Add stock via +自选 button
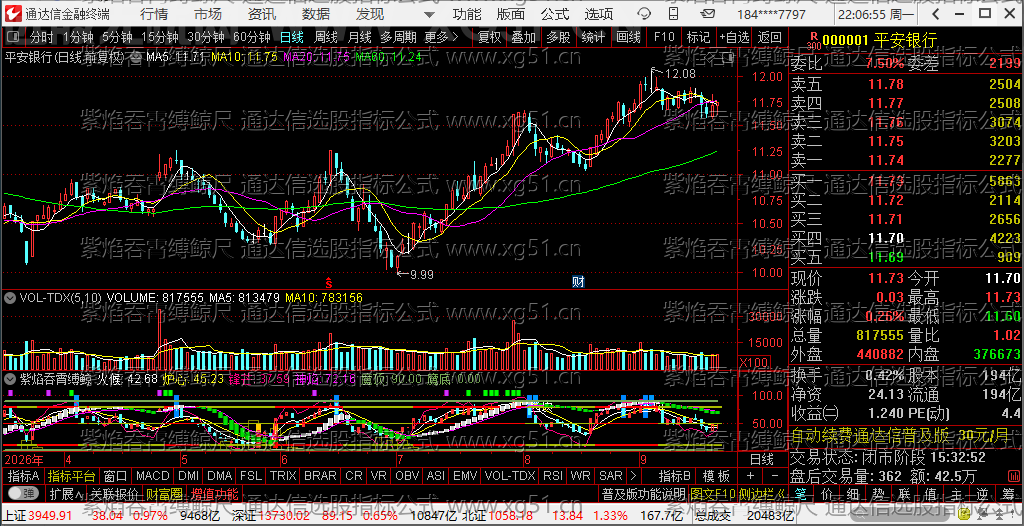The image size is (1024, 526). tap(734, 37)
